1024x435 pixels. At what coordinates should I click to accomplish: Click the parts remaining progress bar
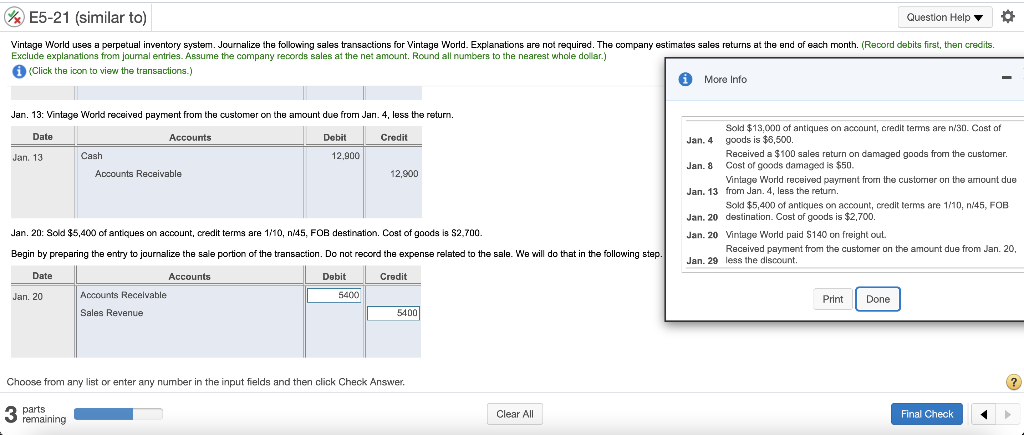pos(118,414)
